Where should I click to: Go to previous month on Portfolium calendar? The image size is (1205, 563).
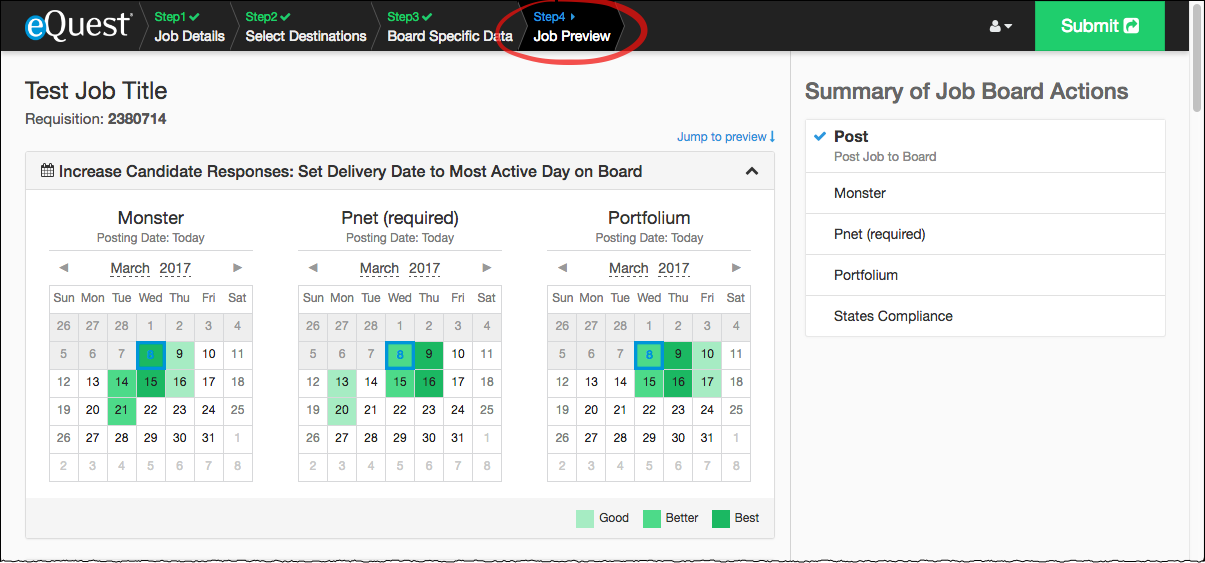(x=562, y=268)
